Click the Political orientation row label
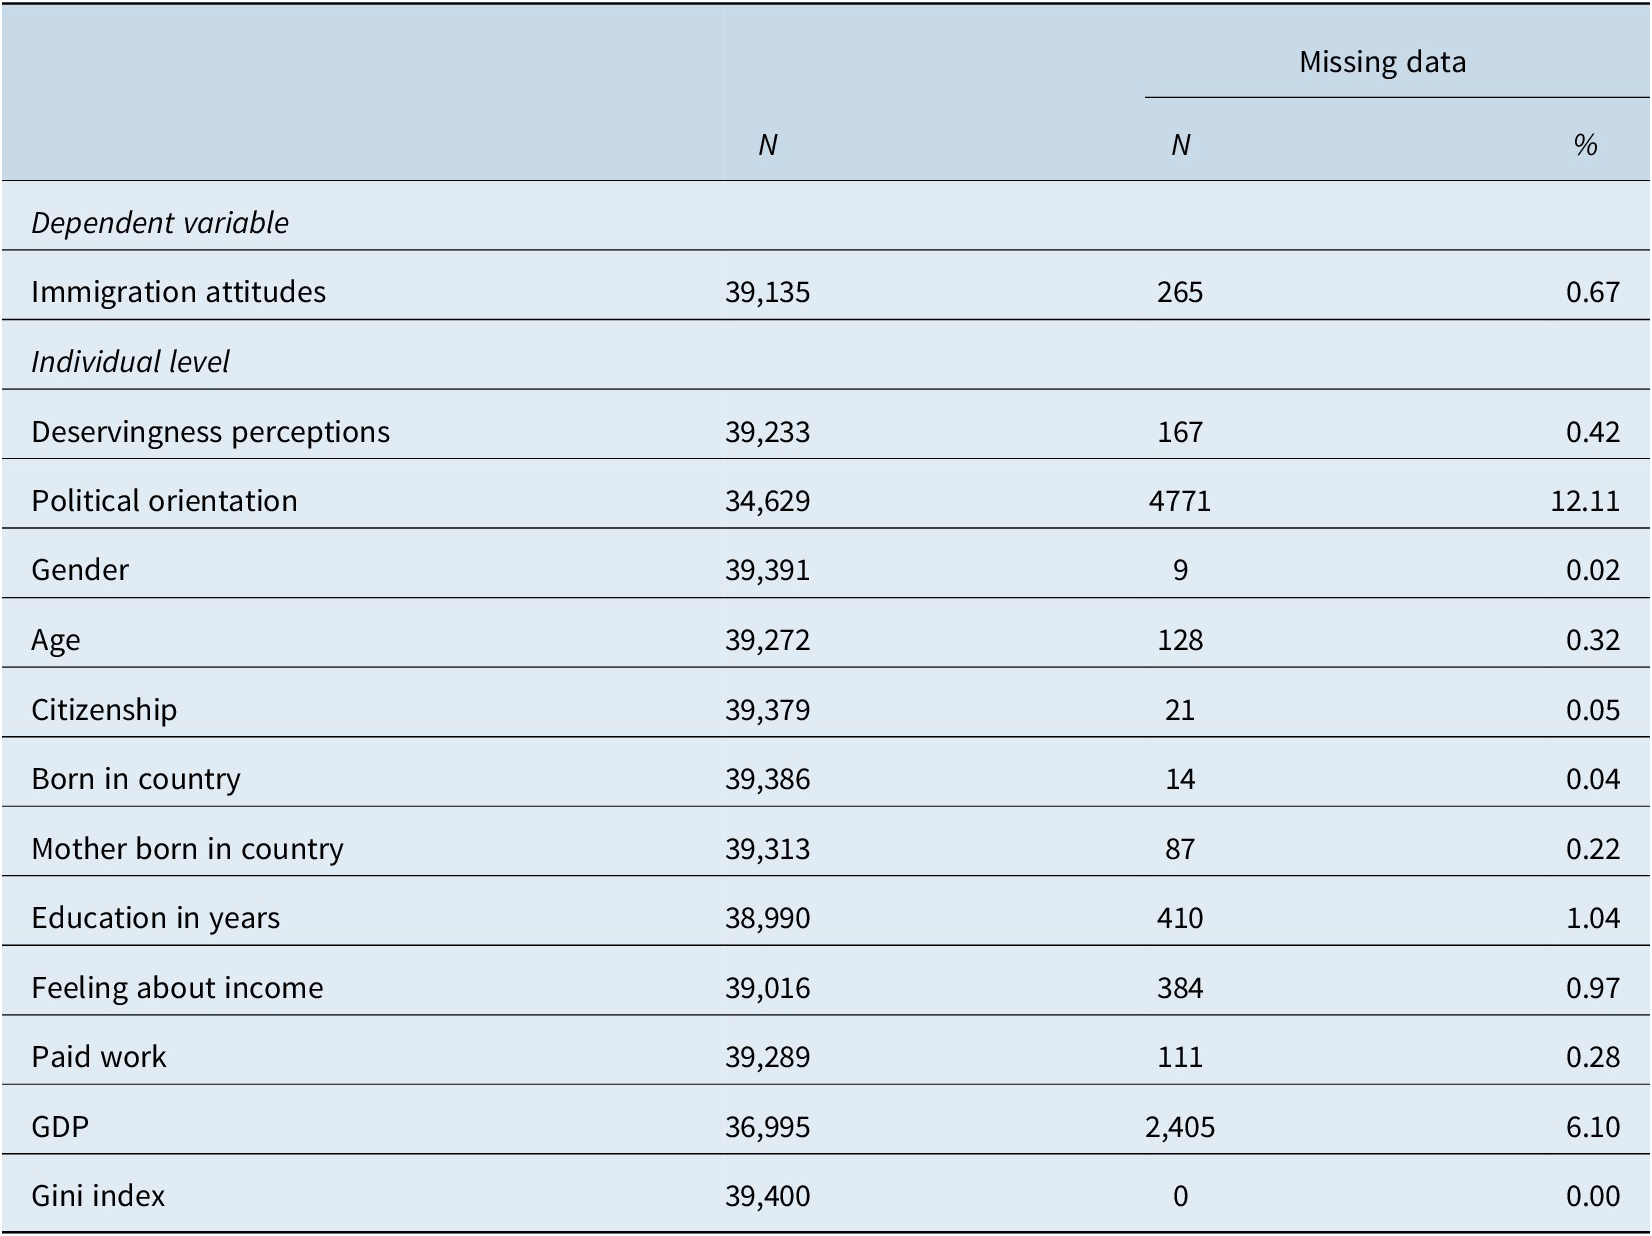 [164, 500]
